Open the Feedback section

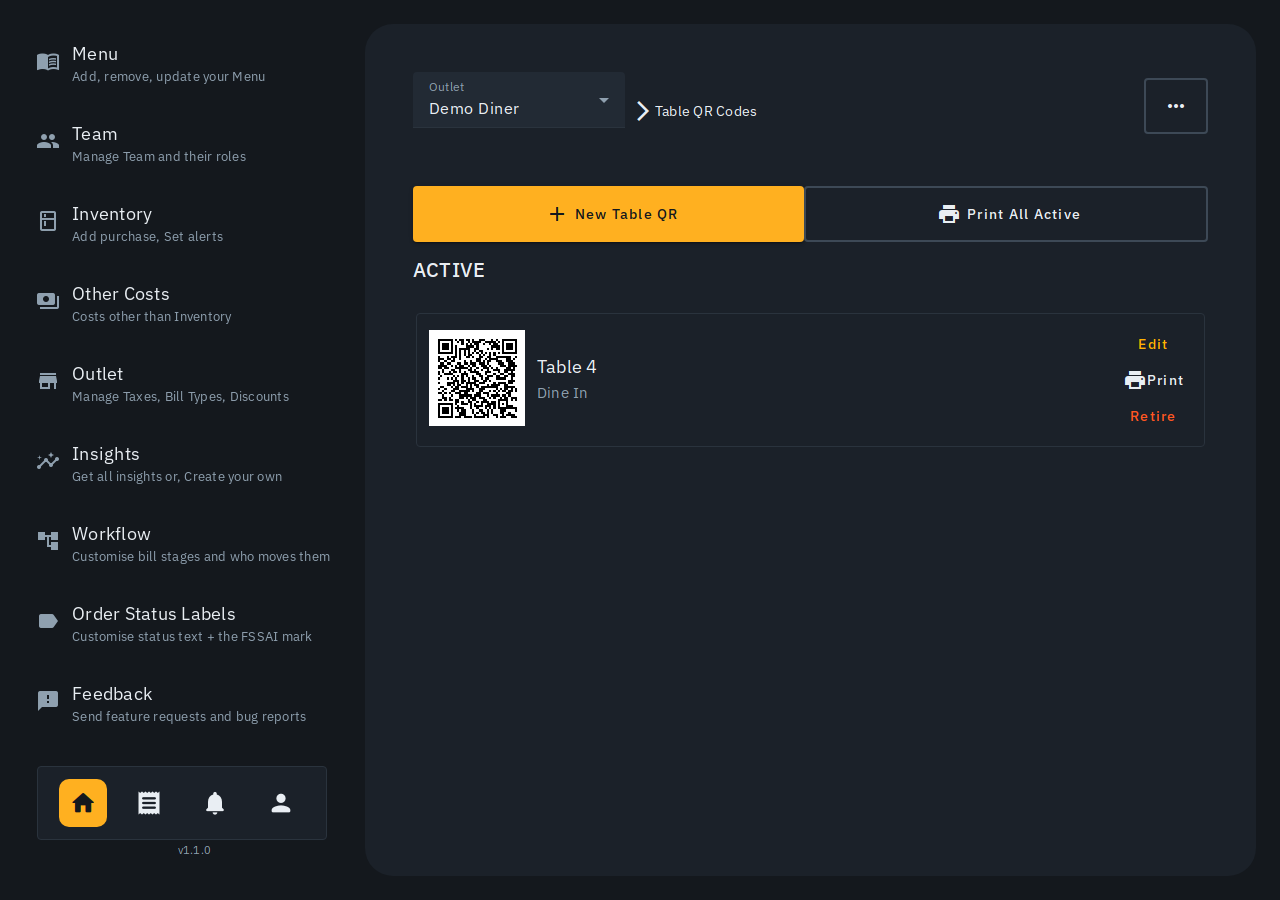click(182, 703)
